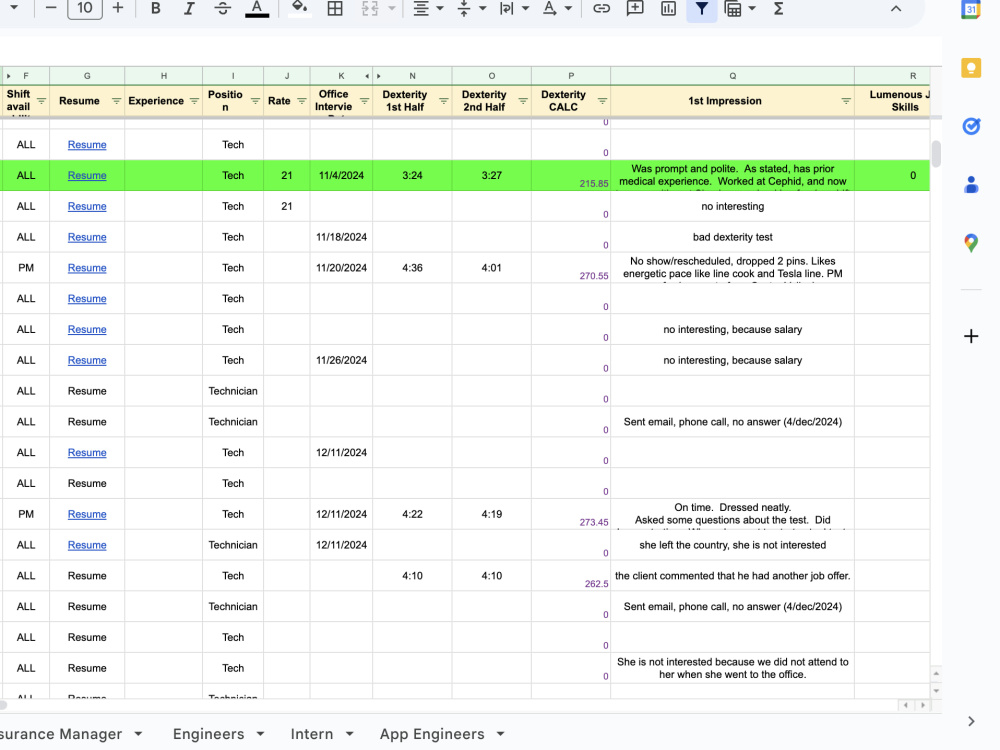
Task: Open table views icon
Action: pos(733,8)
